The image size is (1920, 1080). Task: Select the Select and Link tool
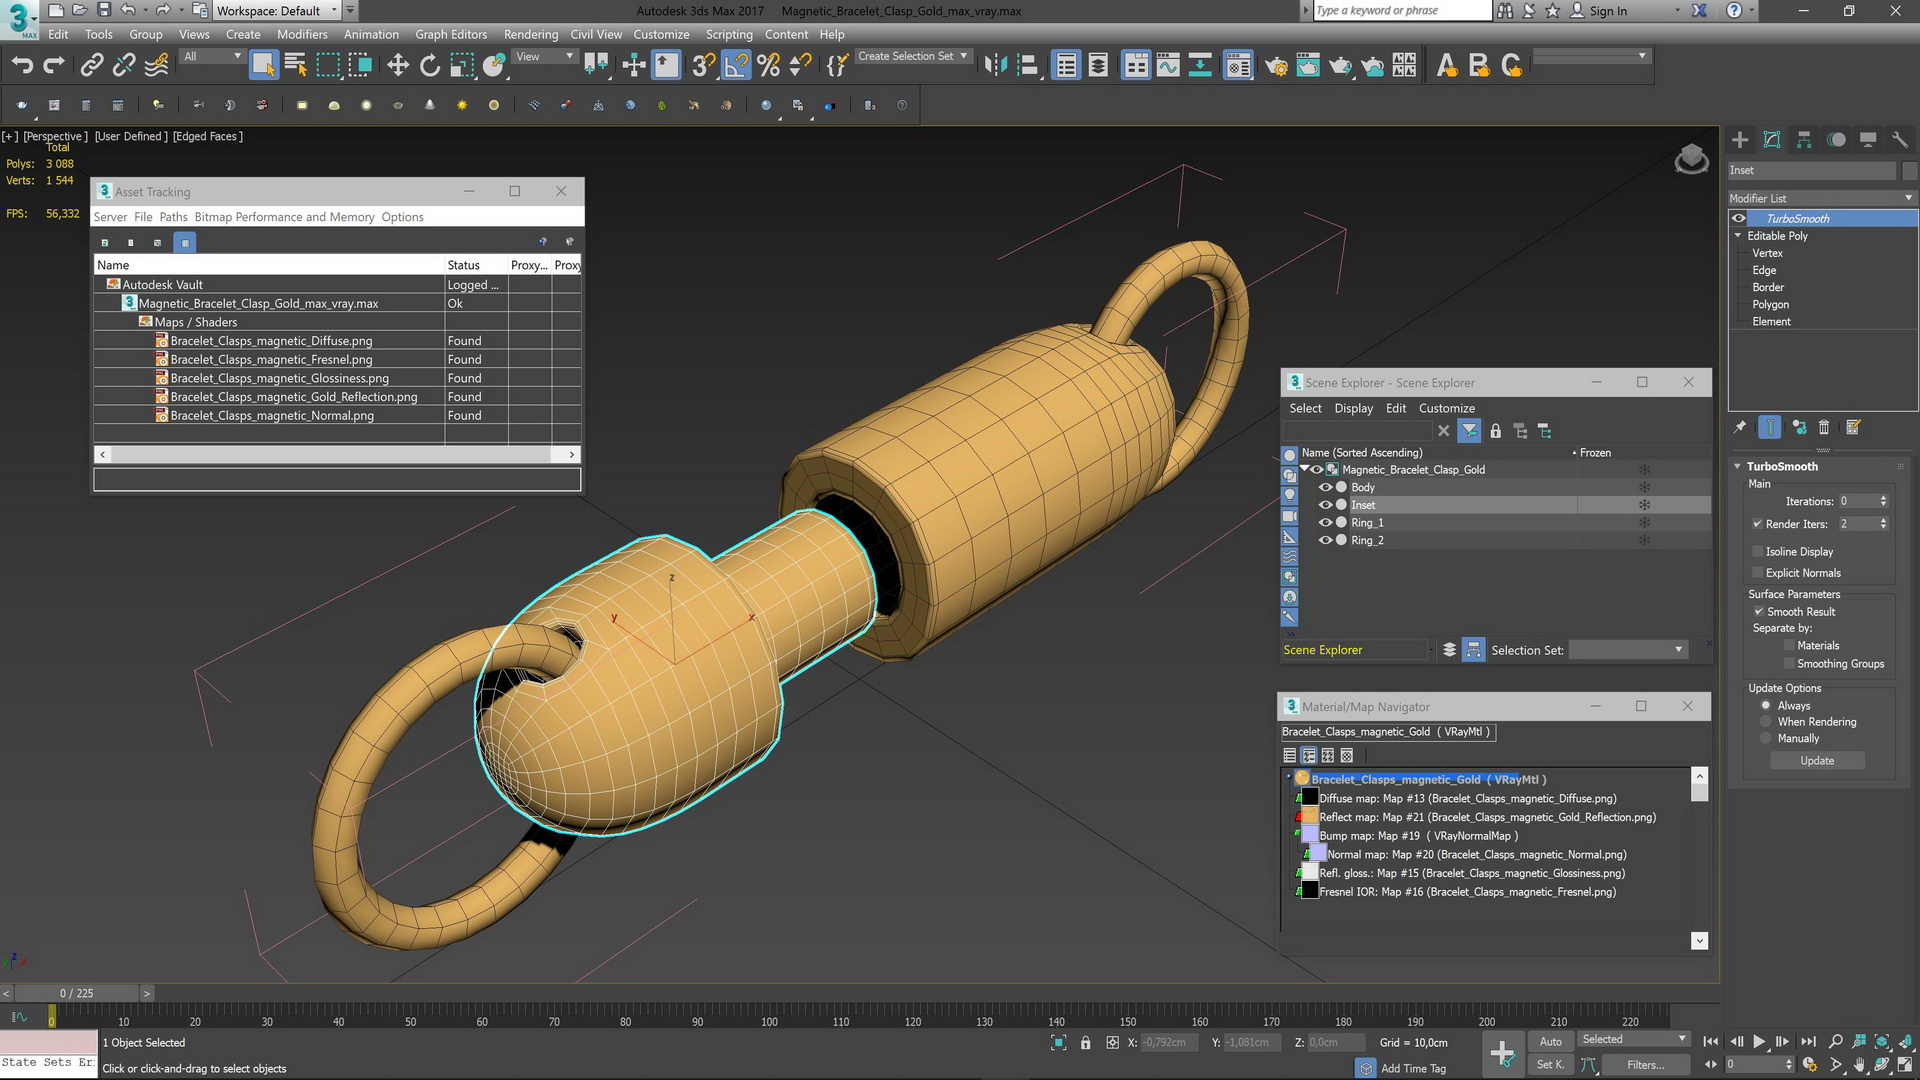pos(92,65)
